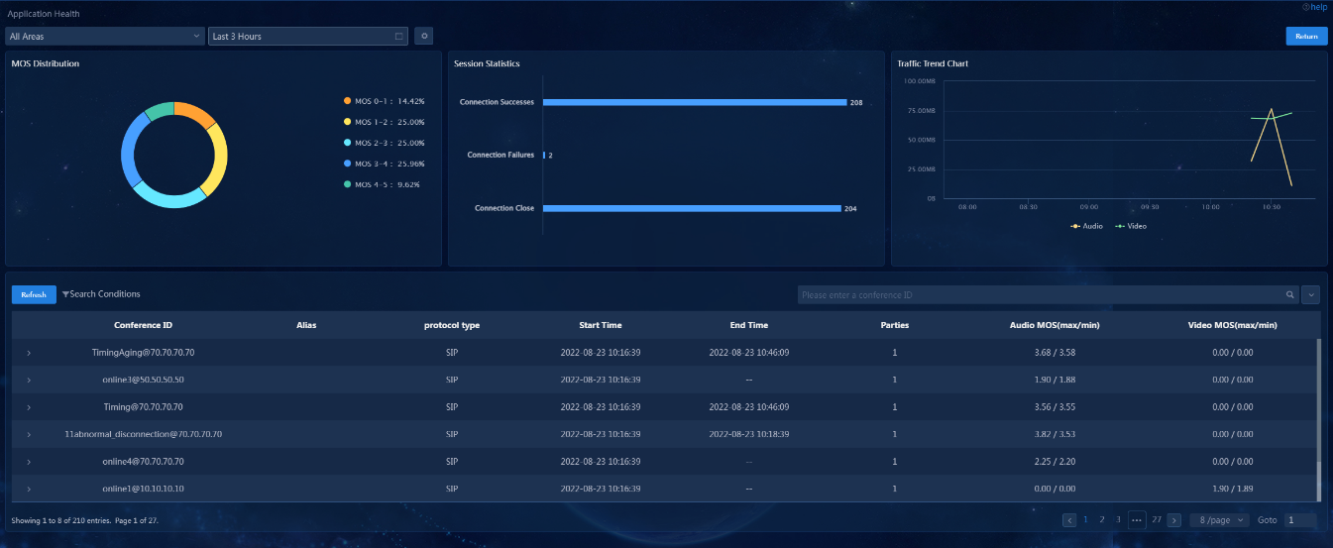Click the Alias column header
1333x548 pixels.
click(x=306, y=325)
